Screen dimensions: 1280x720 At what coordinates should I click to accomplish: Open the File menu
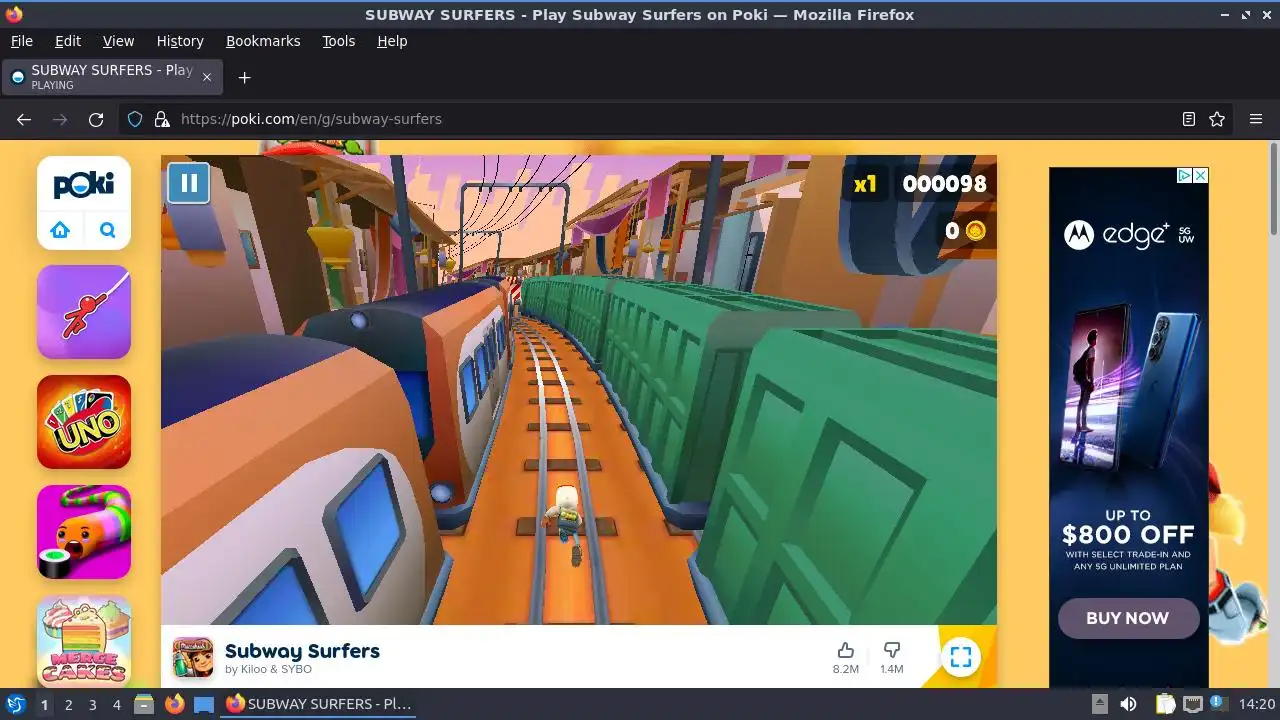[x=21, y=41]
